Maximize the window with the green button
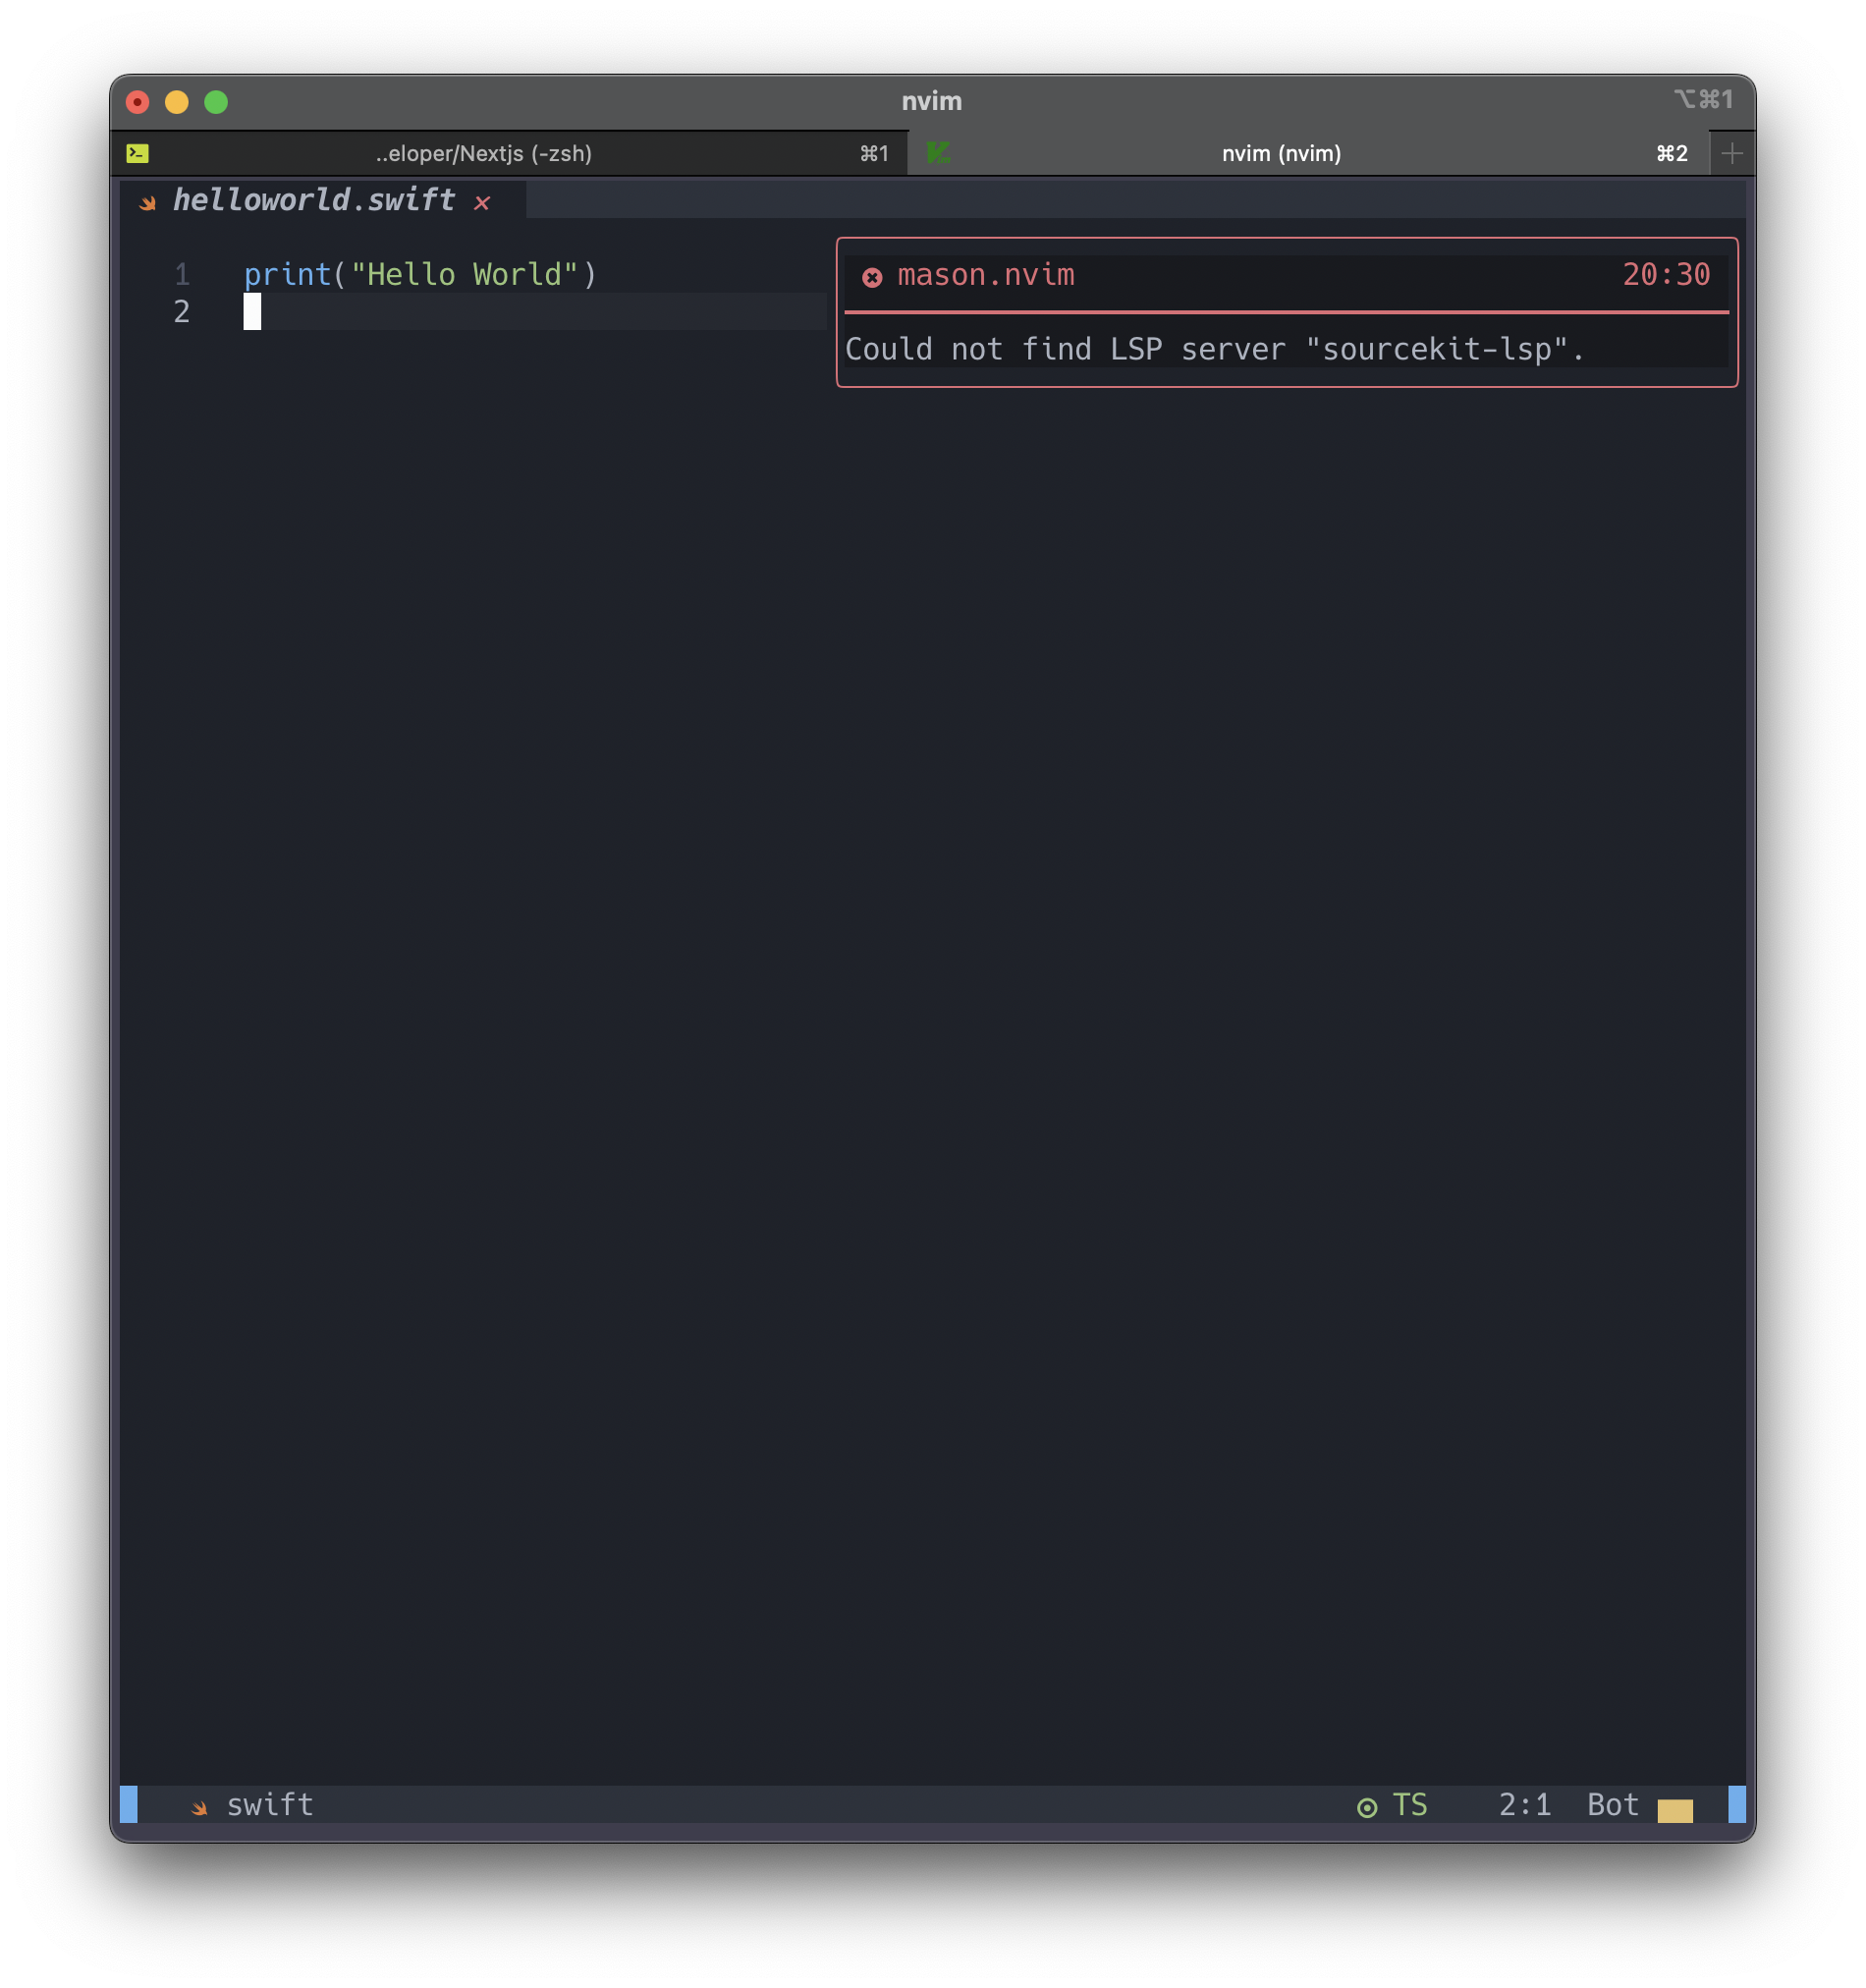This screenshot has height=1988, width=1866. click(216, 102)
